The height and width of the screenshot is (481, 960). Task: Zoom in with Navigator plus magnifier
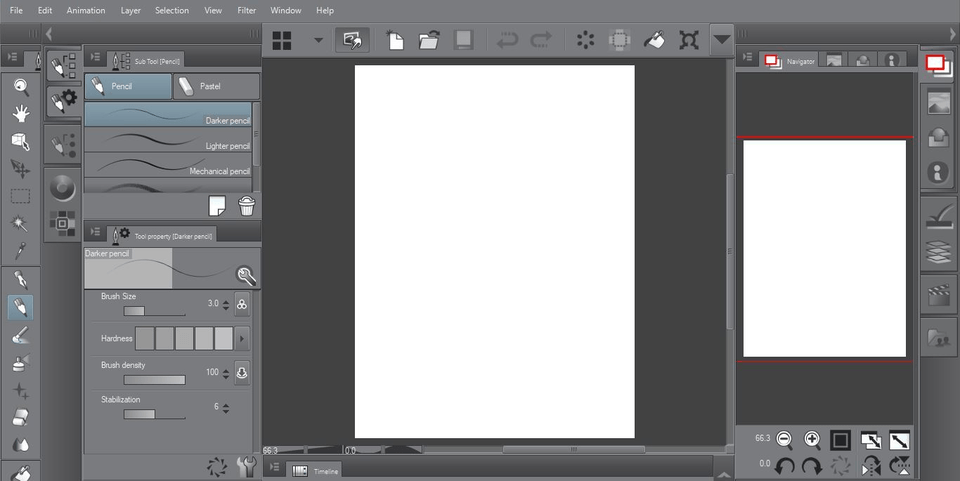812,440
